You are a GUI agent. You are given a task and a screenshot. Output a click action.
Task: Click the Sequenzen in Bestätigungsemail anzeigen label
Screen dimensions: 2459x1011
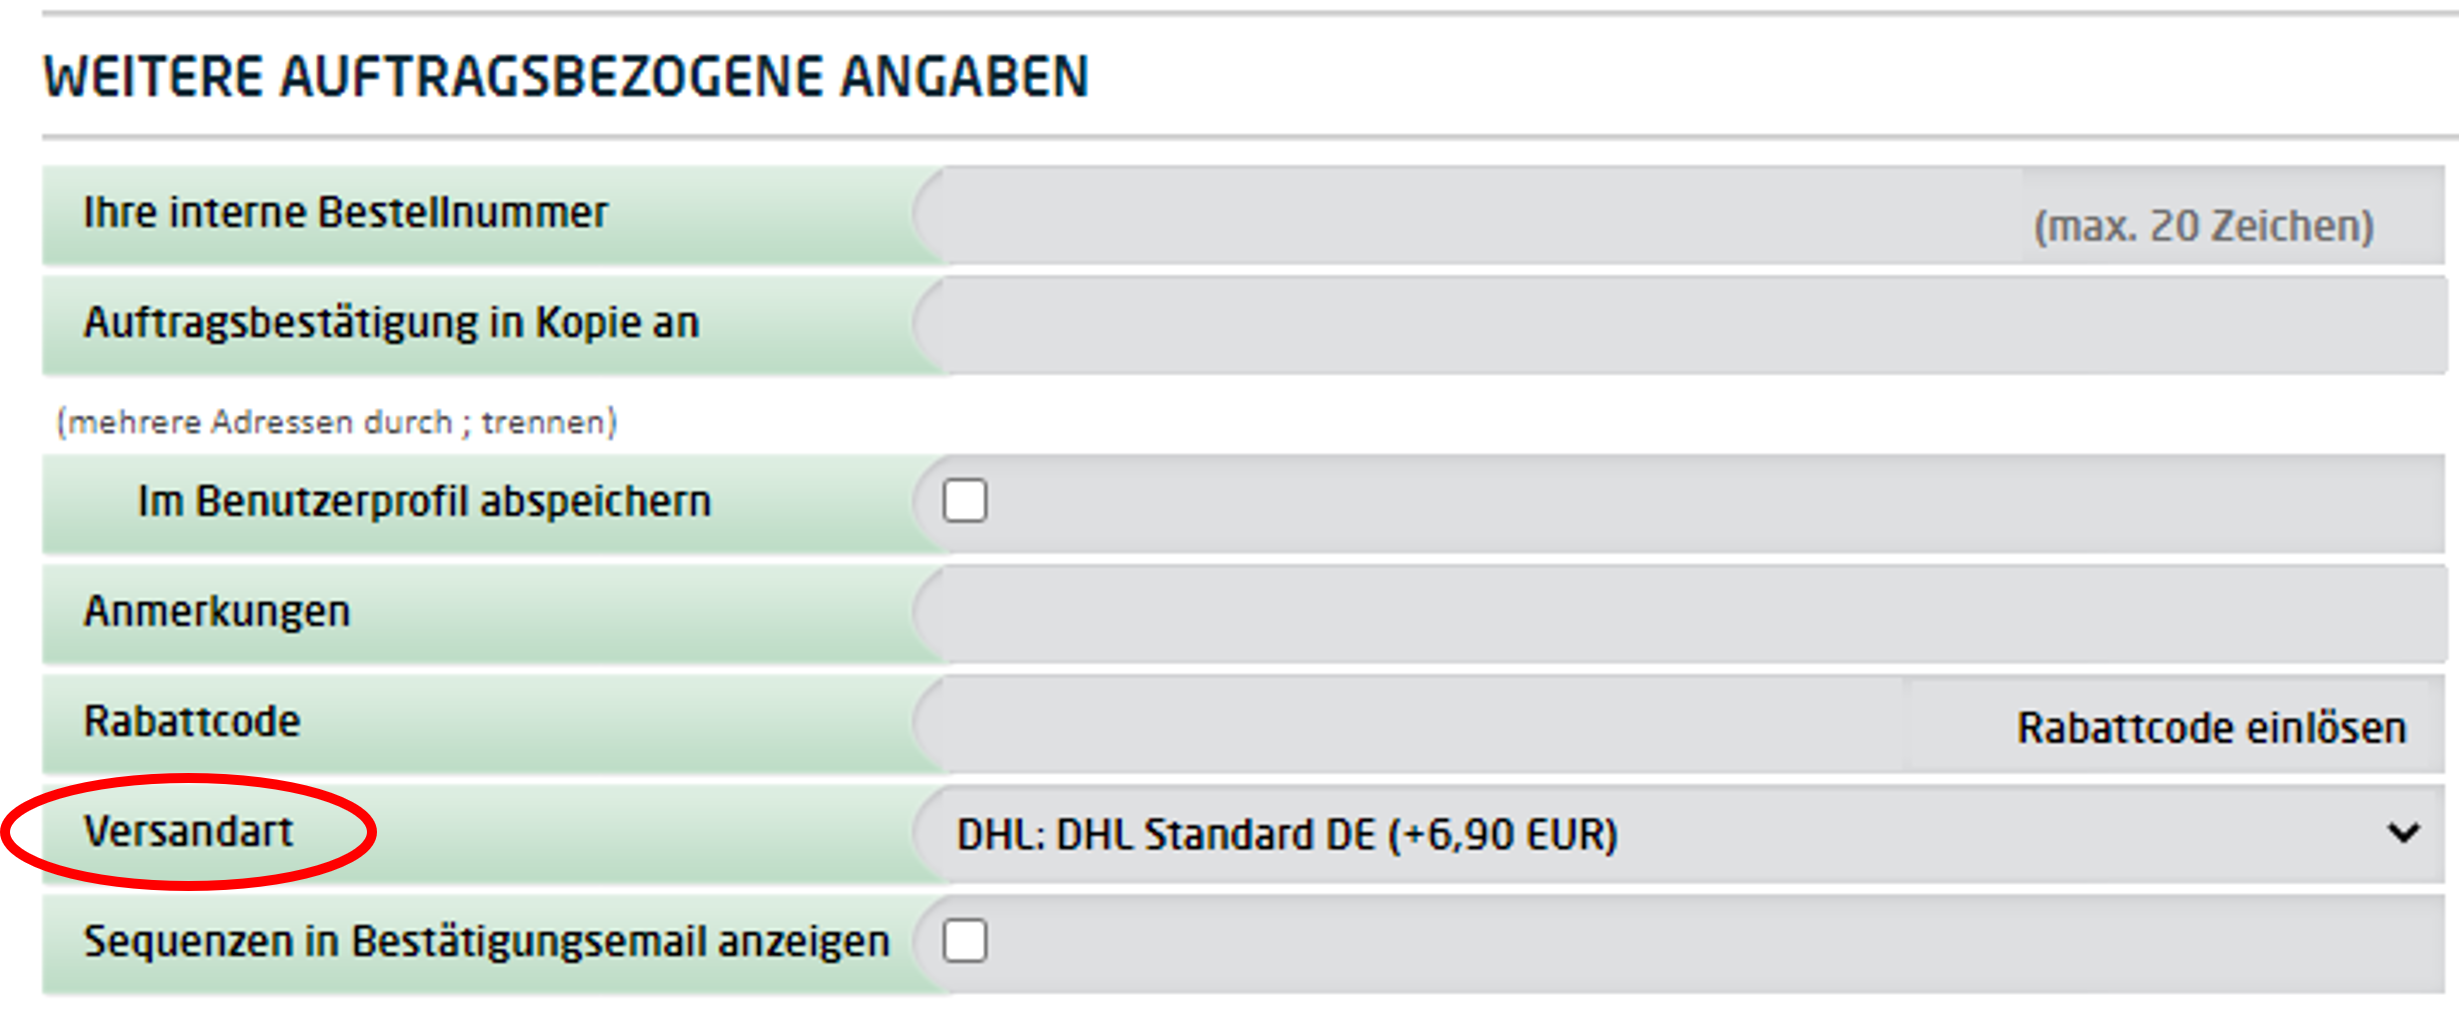[x=486, y=942]
